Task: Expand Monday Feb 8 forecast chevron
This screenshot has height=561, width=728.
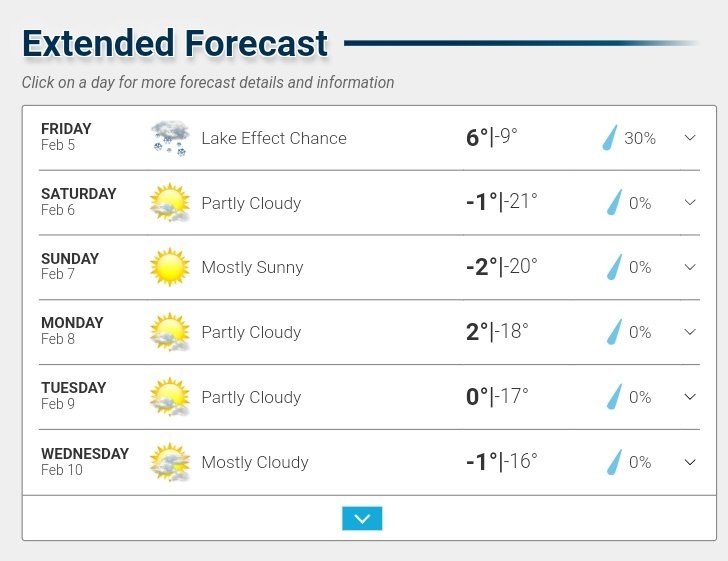Action: pyautogui.click(x=690, y=332)
